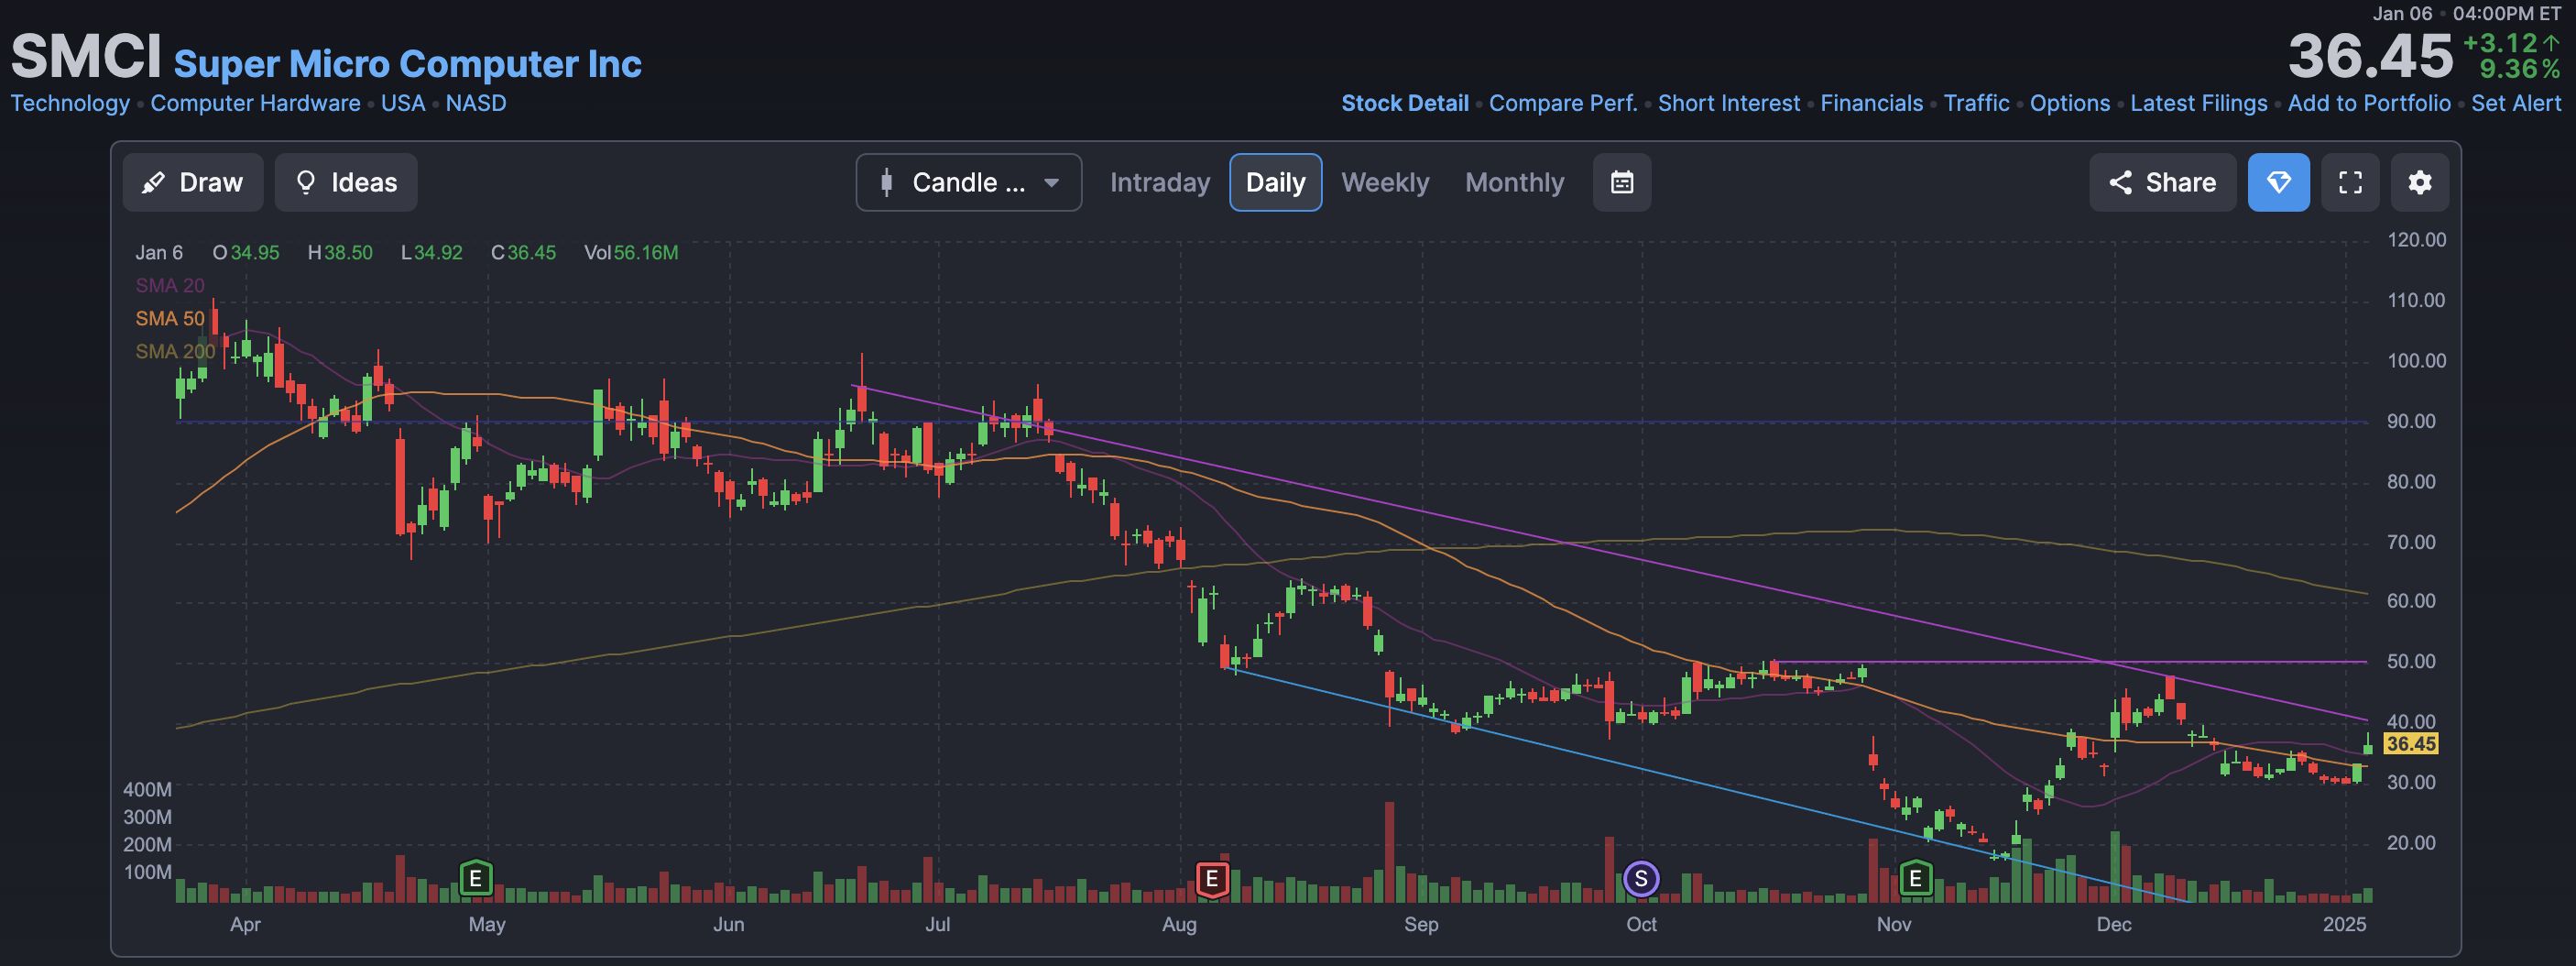
Task: Click the Set Alert link
Action: coord(2516,103)
